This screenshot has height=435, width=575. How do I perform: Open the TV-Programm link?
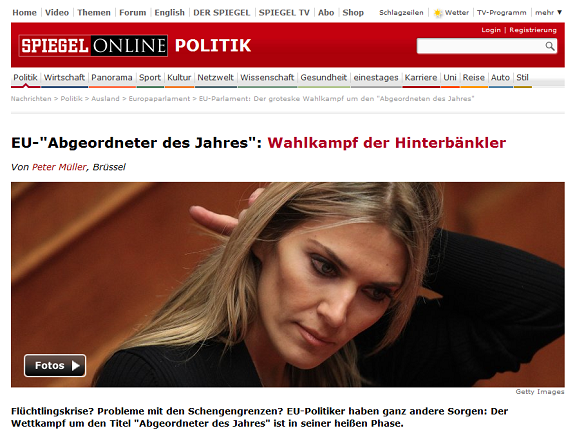pos(501,13)
